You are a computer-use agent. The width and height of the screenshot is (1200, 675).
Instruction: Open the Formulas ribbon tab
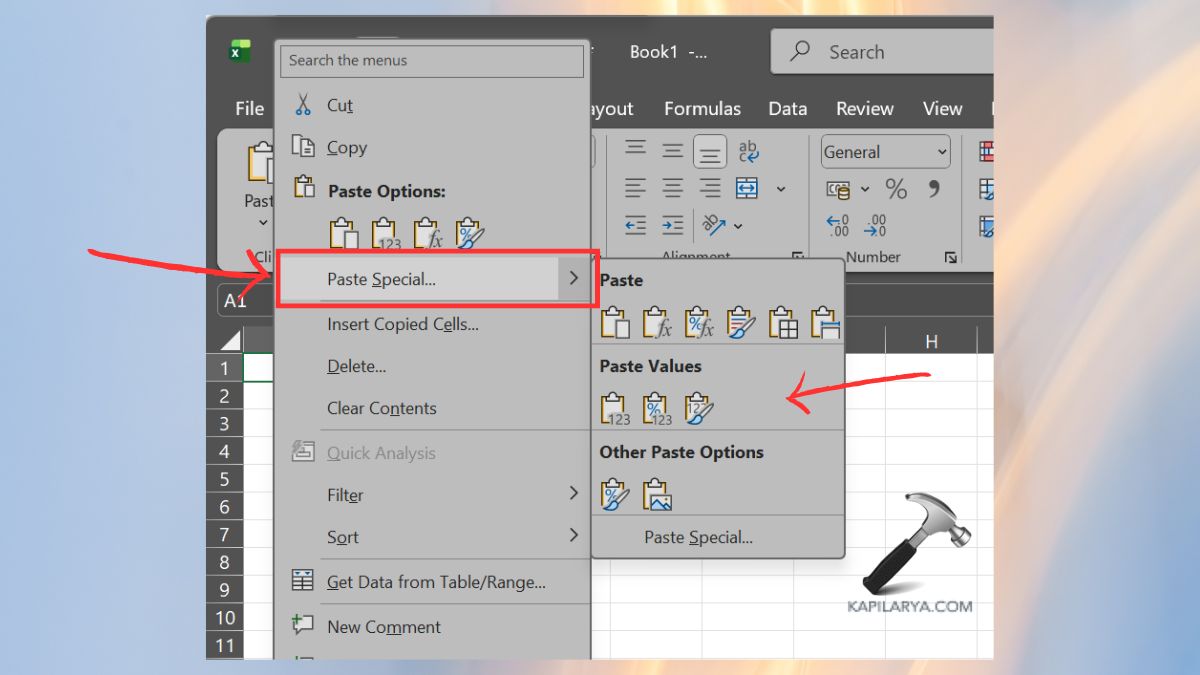coord(702,109)
